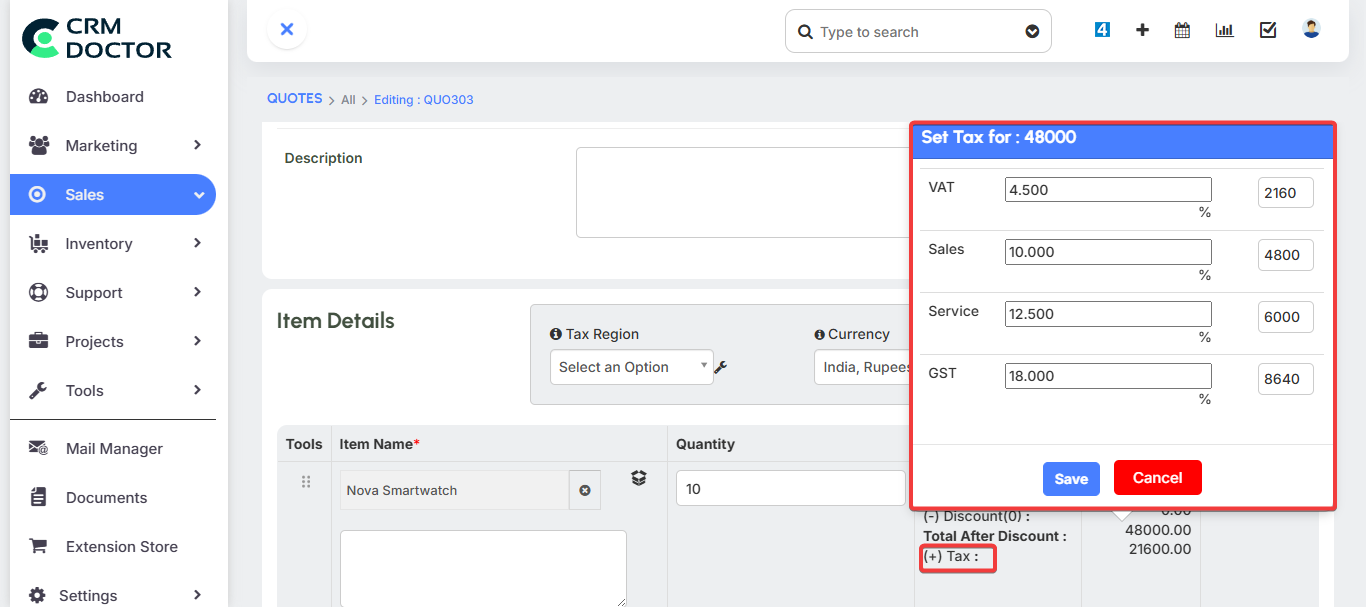Image resolution: width=1366 pixels, height=607 pixels.
Task: Click the checkmark tasks icon in the header
Action: [1267, 30]
